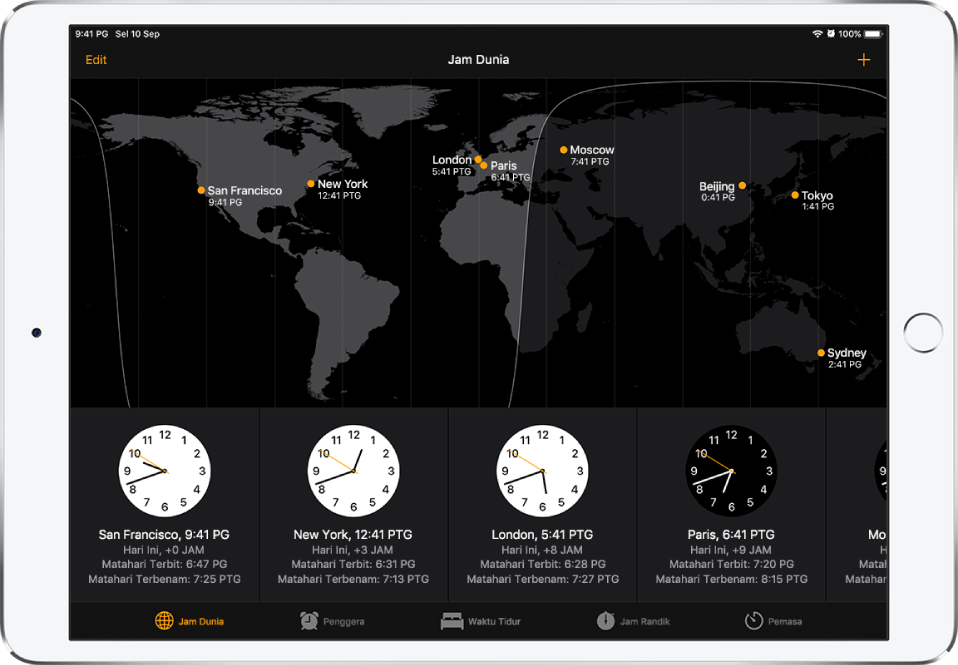This screenshot has width=958, height=665.
Task: Select Moscow dot on map
Action: 563,150
